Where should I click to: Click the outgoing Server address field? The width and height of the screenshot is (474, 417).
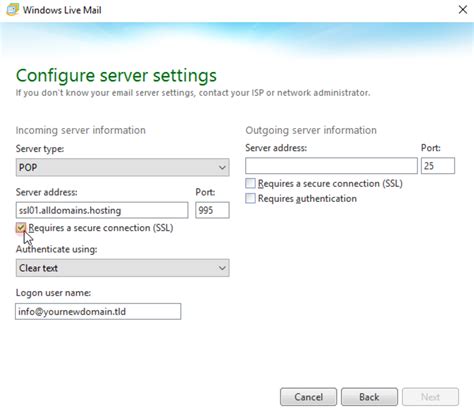pyautogui.click(x=331, y=166)
